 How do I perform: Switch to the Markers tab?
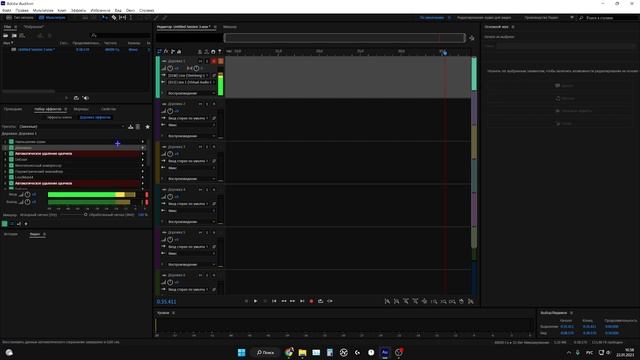81,109
